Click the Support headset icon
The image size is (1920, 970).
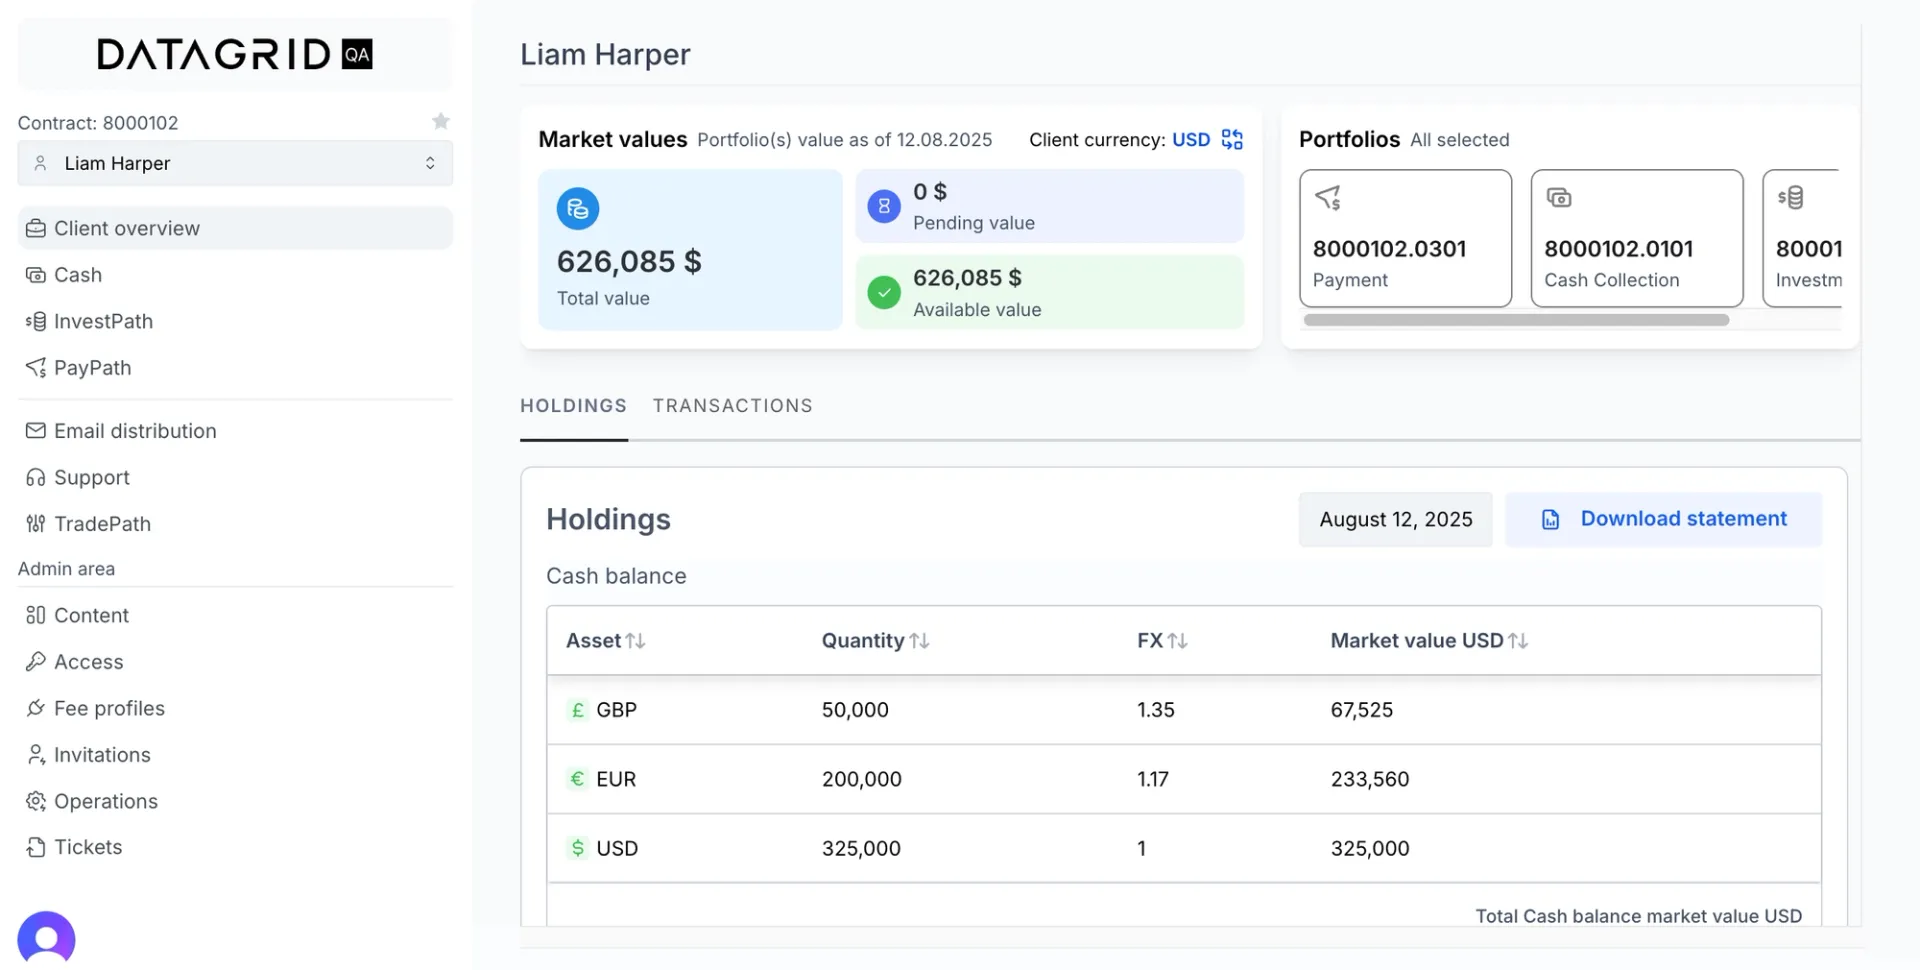click(36, 478)
